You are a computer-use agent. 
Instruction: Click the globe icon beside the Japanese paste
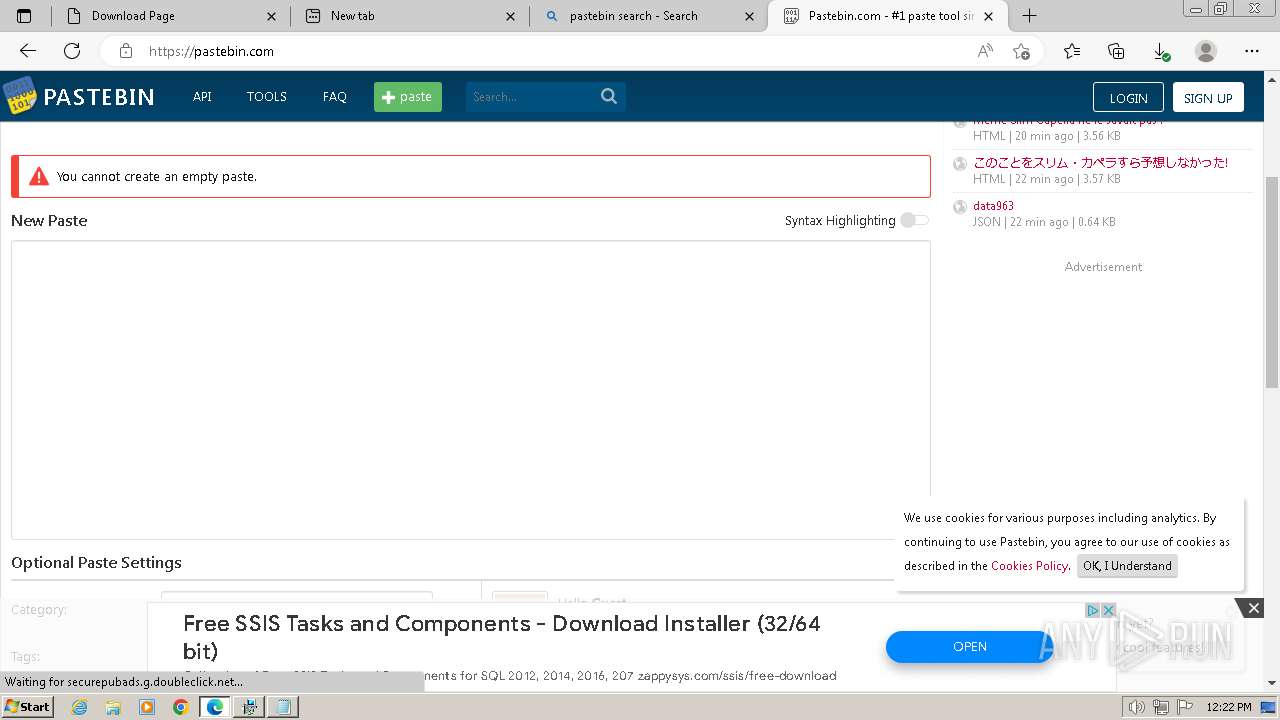[960, 164]
